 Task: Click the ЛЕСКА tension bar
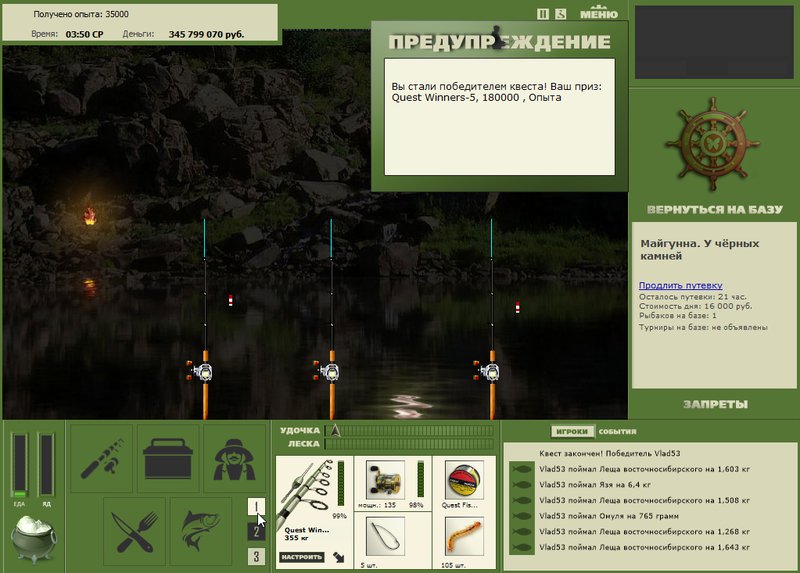click(x=410, y=444)
